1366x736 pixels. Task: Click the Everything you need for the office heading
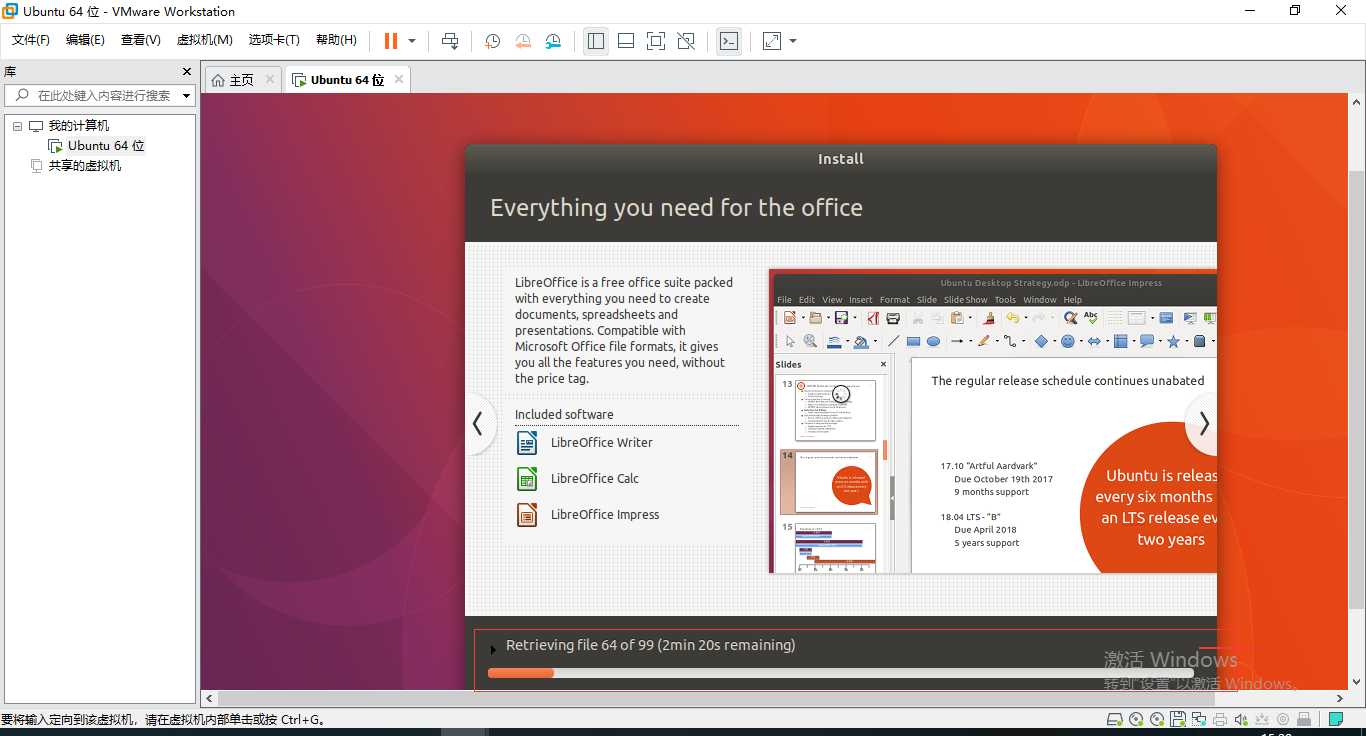[676, 208]
